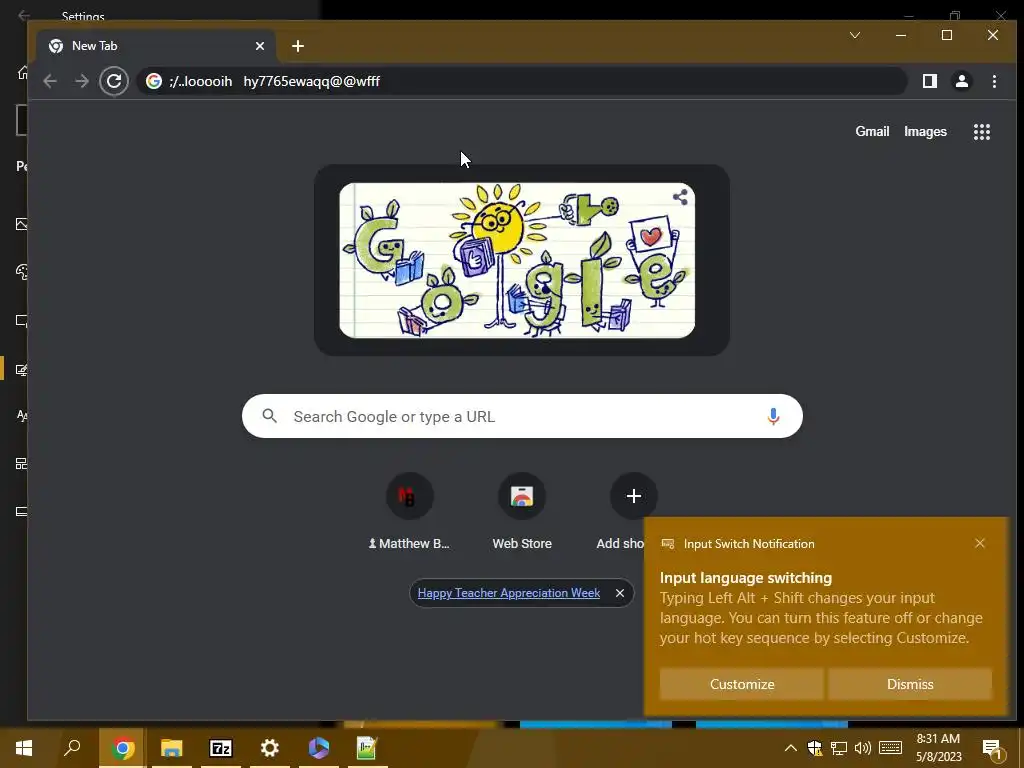Click the Google icon in the address bar
1024x768 pixels.
pos(153,81)
